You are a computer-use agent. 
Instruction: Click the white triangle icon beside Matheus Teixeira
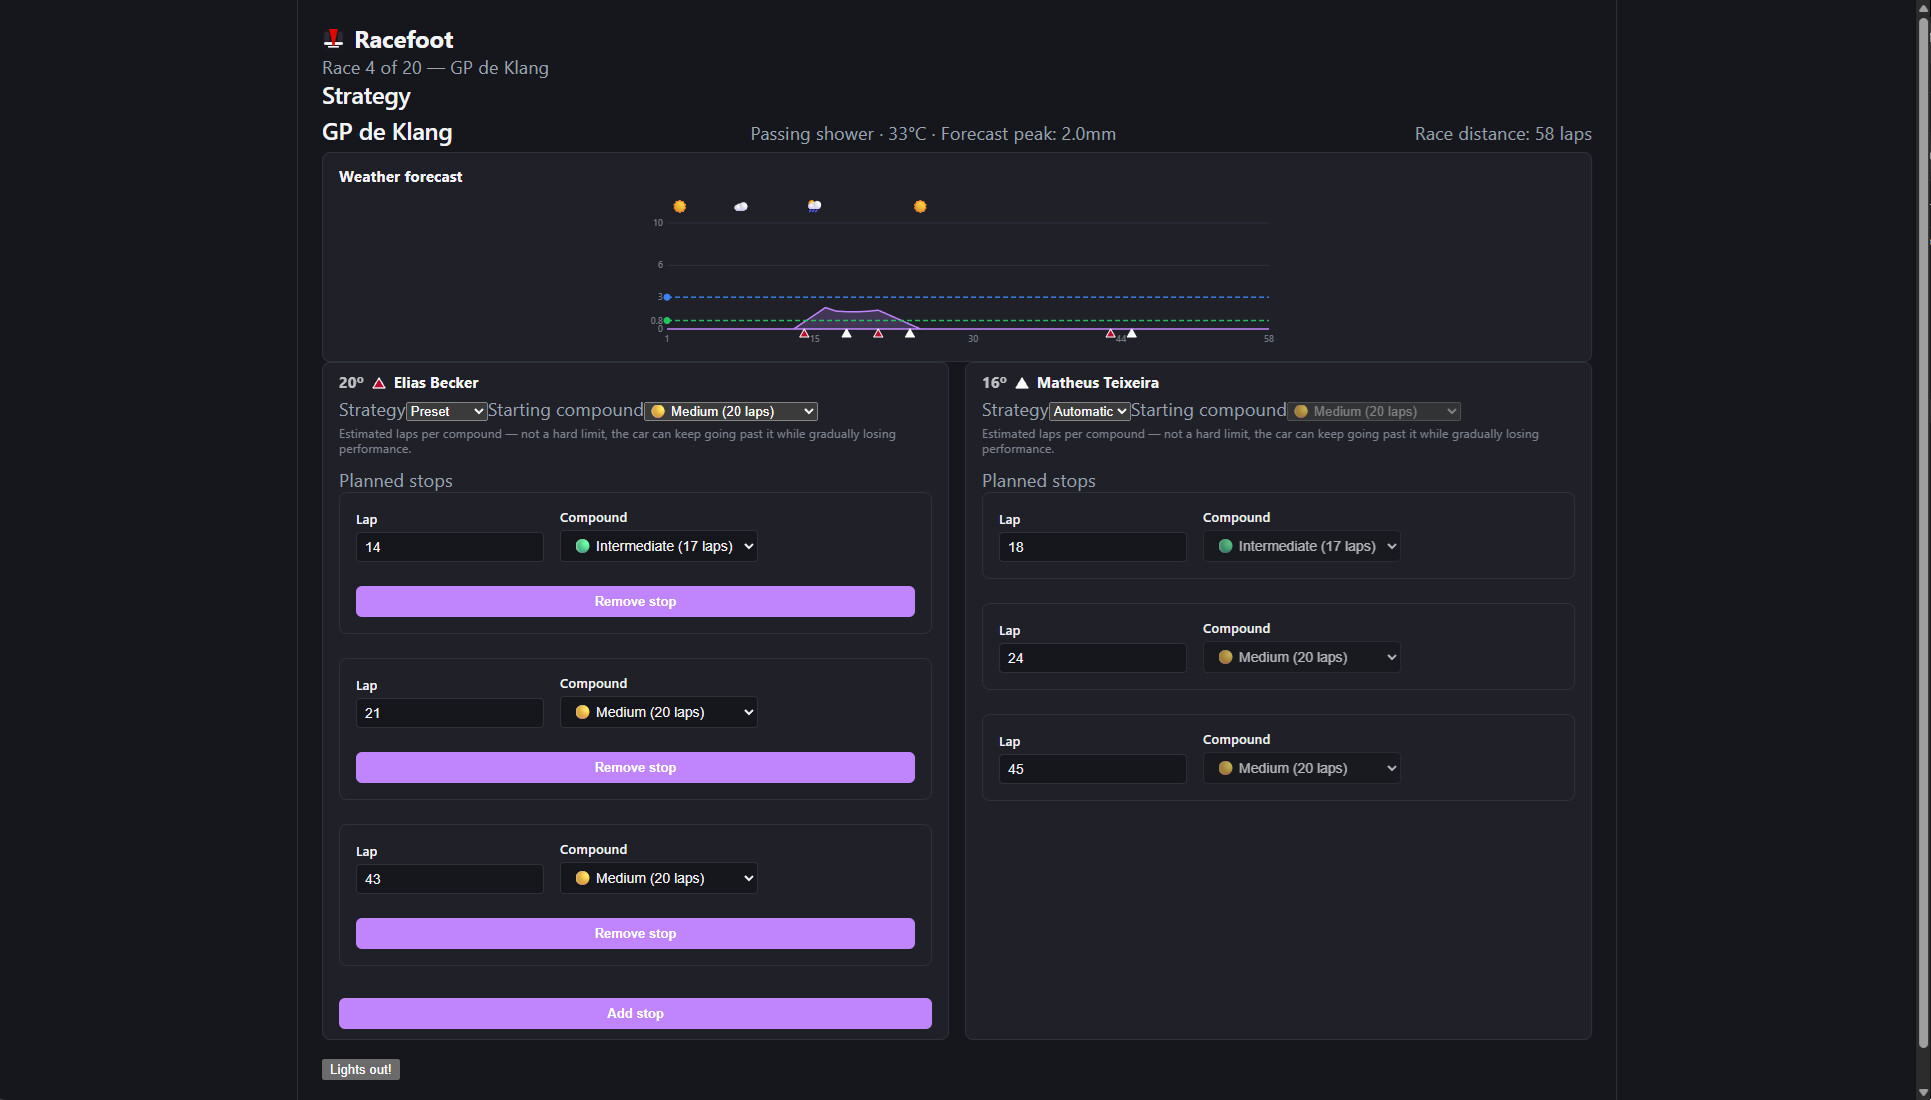coord(1022,383)
